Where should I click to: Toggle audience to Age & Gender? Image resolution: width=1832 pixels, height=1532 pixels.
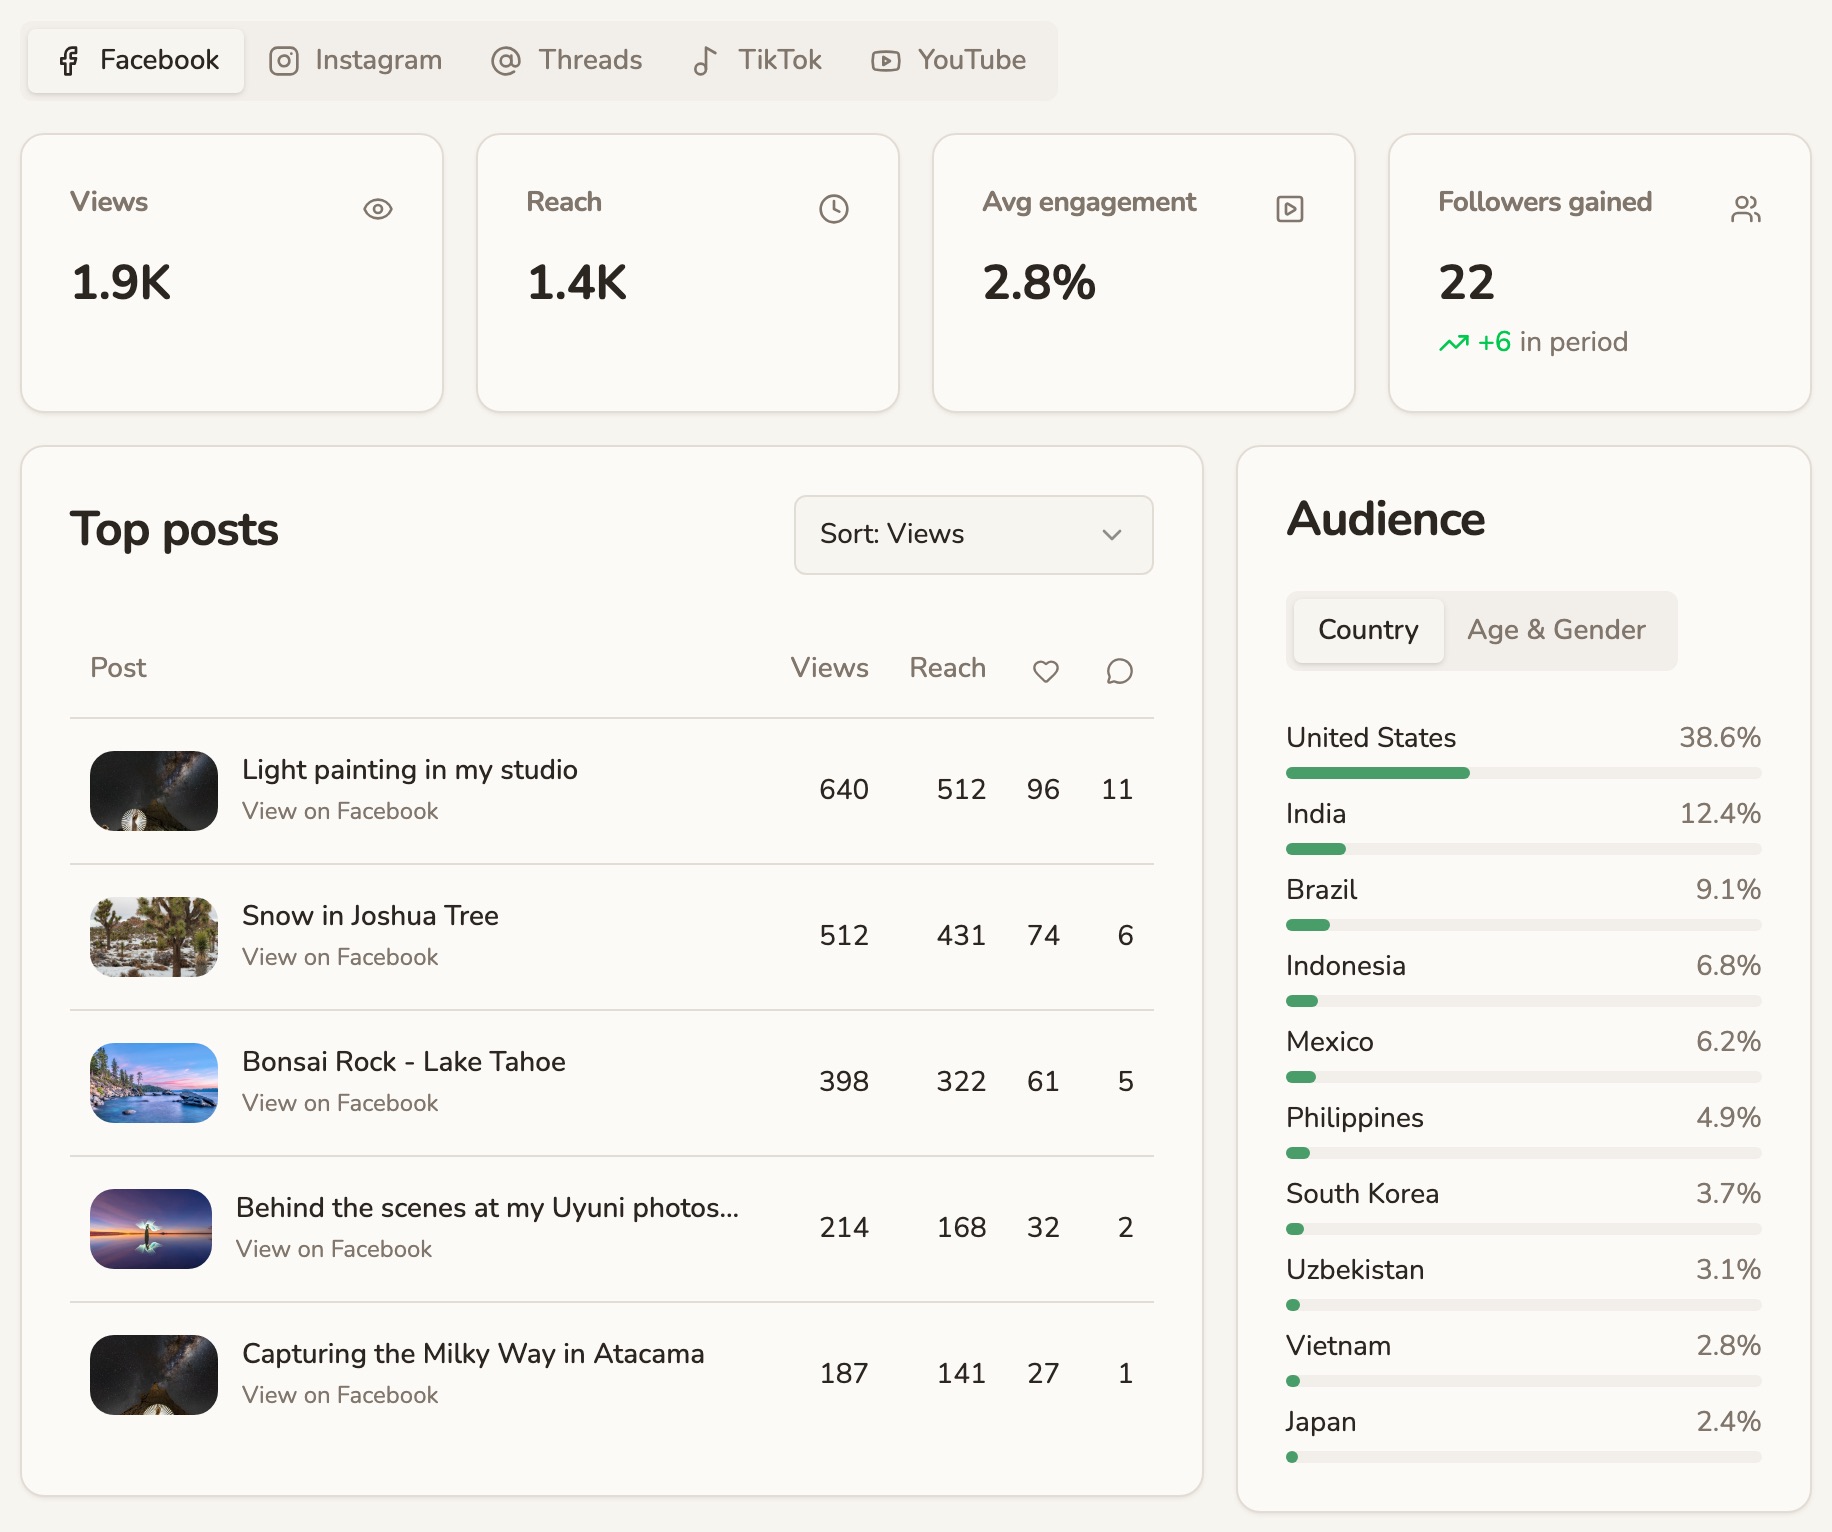click(x=1556, y=630)
